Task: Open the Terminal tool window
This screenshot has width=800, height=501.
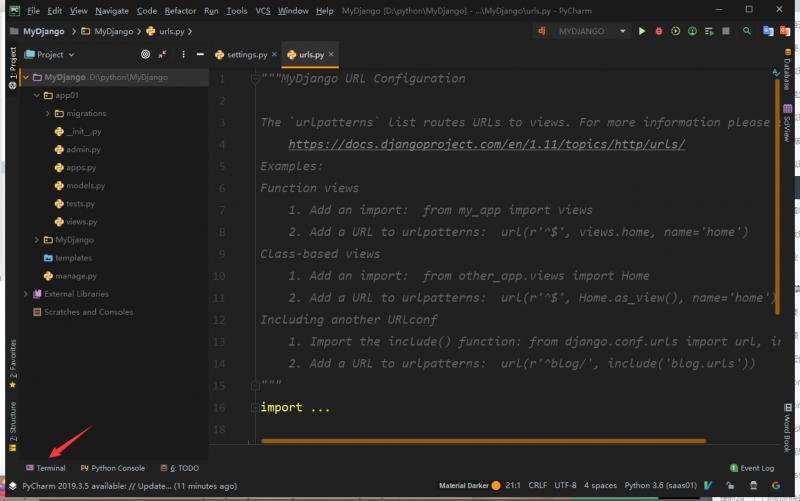Action: [45, 468]
